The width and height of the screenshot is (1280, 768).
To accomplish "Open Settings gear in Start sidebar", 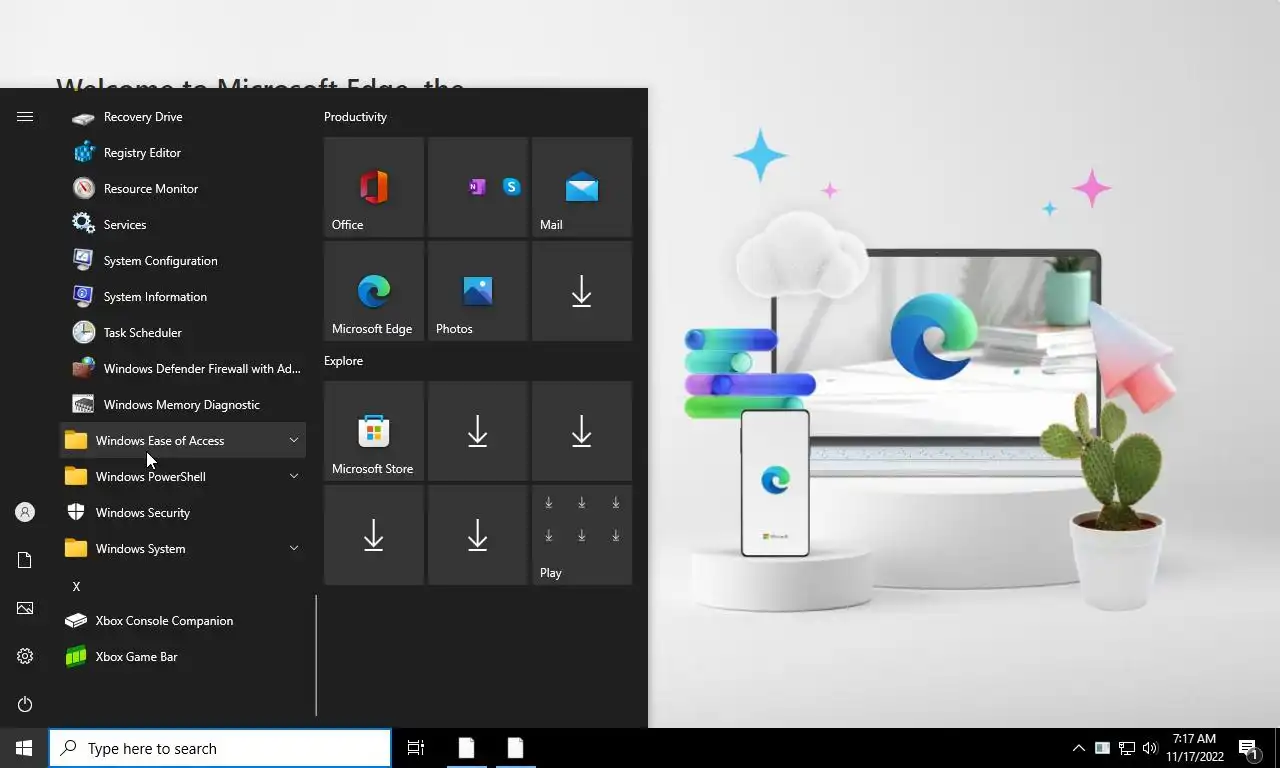I will pos(25,656).
